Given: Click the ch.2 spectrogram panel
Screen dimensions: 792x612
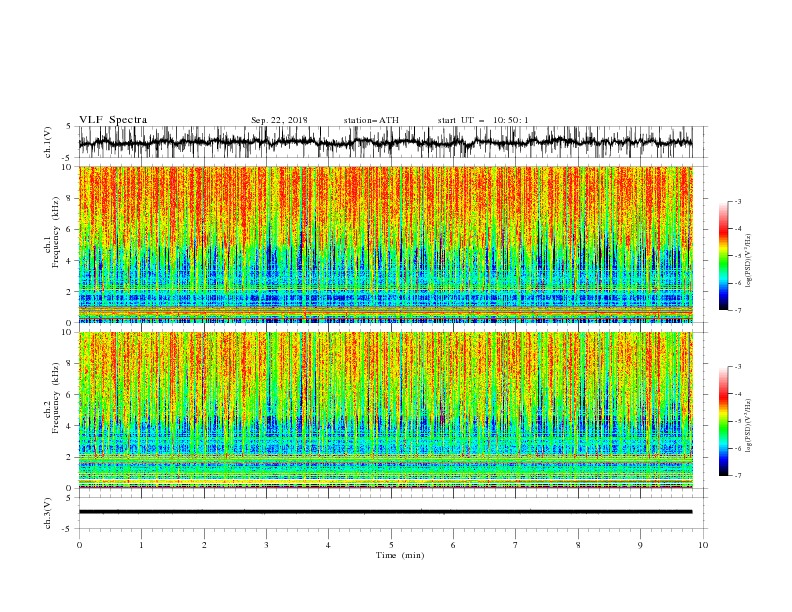Looking at the screenshot, I should [385, 410].
